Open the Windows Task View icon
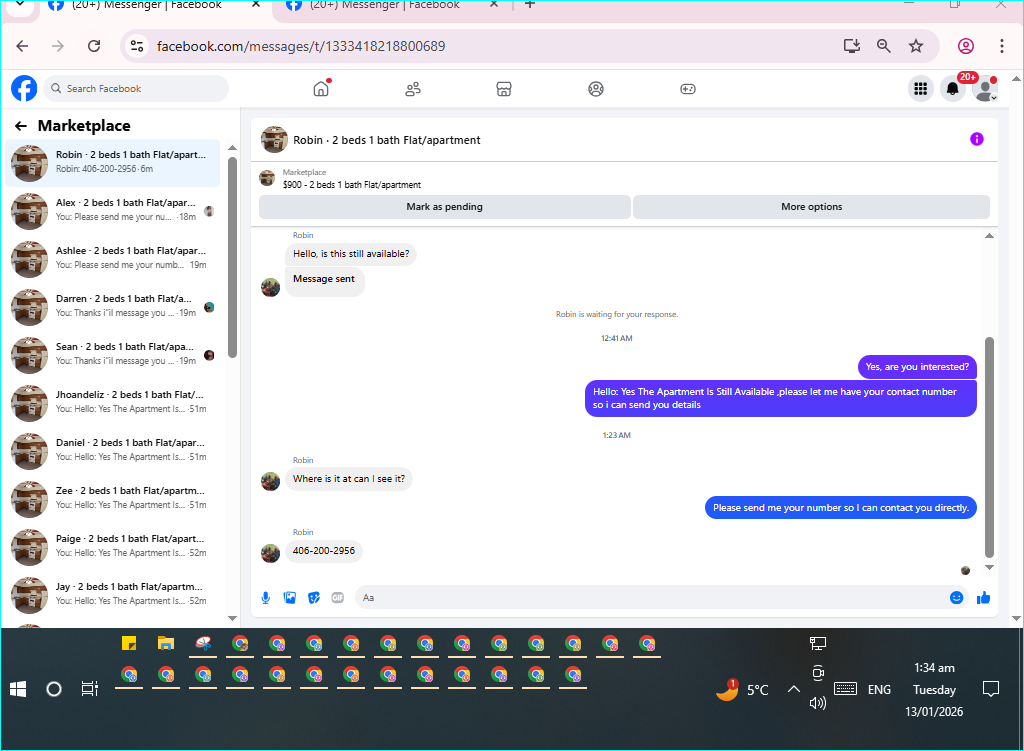This screenshot has height=751, width=1024. tap(89, 689)
